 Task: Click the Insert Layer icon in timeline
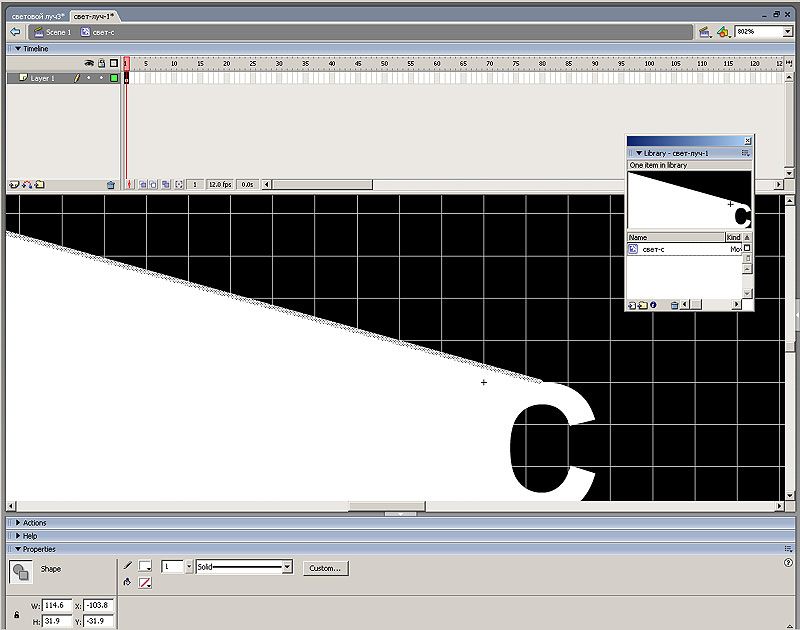[14, 185]
